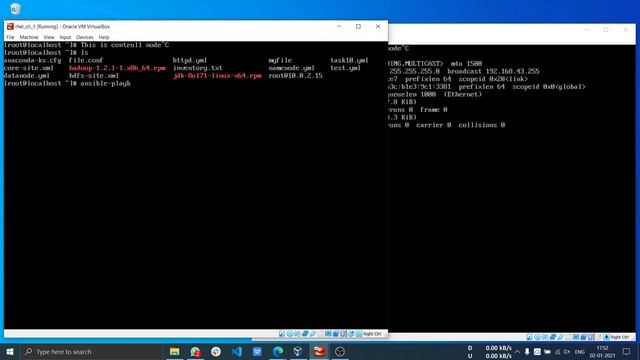
Task: Show hidden system tray icons chevron
Action: [x=518, y=351]
